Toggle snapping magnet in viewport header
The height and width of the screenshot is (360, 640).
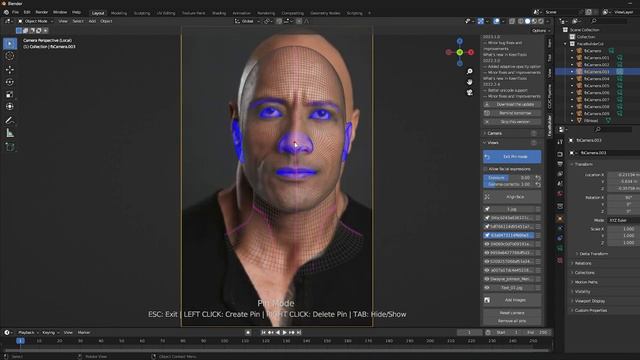[x=279, y=21]
